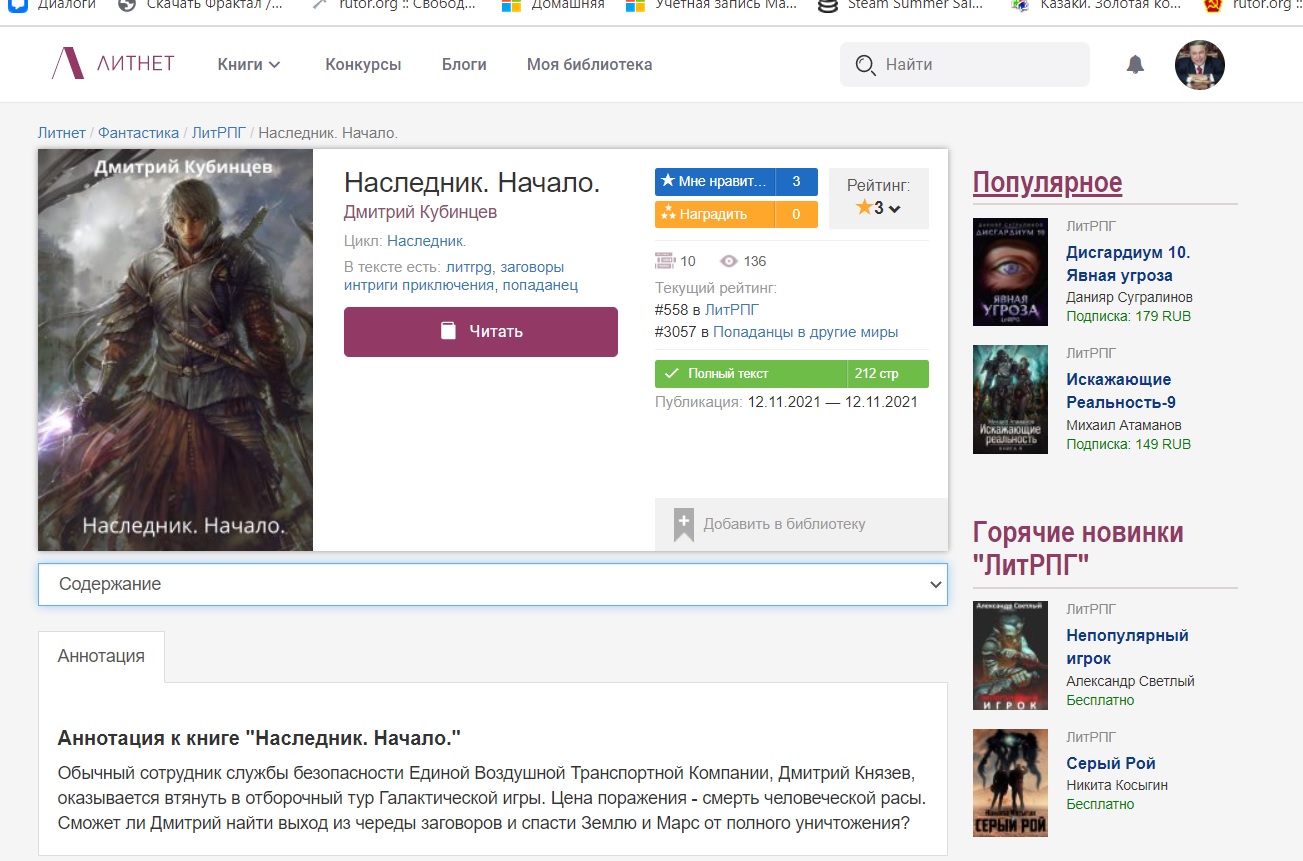Click the Искажающие Реальность cover thumbnail

[x=1010, y=399]
